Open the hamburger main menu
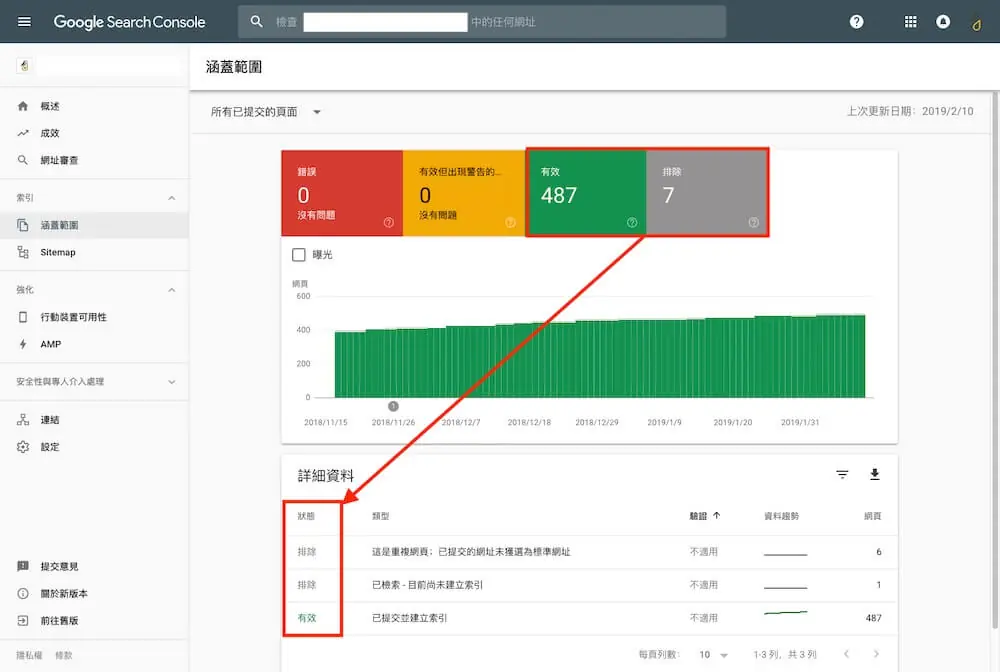This screenshot has width=1000, height=672. tap(24, 22)
